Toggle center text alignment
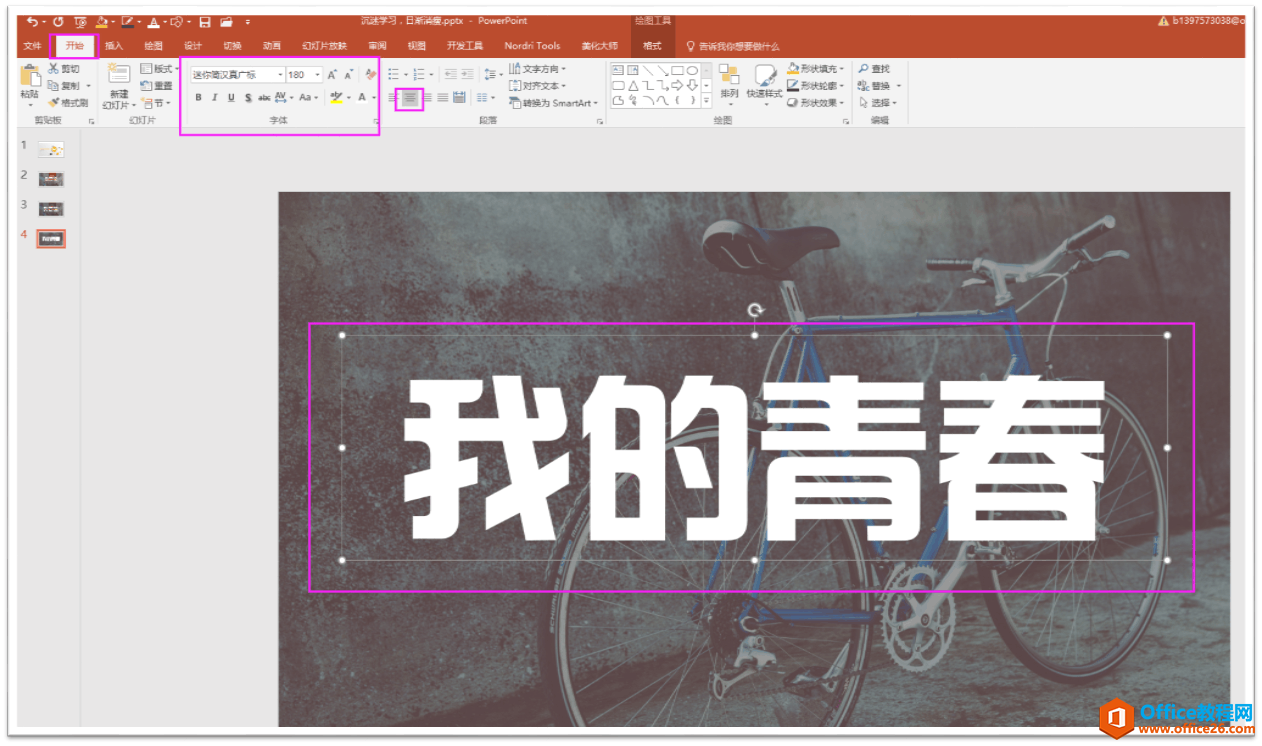Image resolution: width=1262 pixels, height=746 pixels. click(x=410, y=99)
